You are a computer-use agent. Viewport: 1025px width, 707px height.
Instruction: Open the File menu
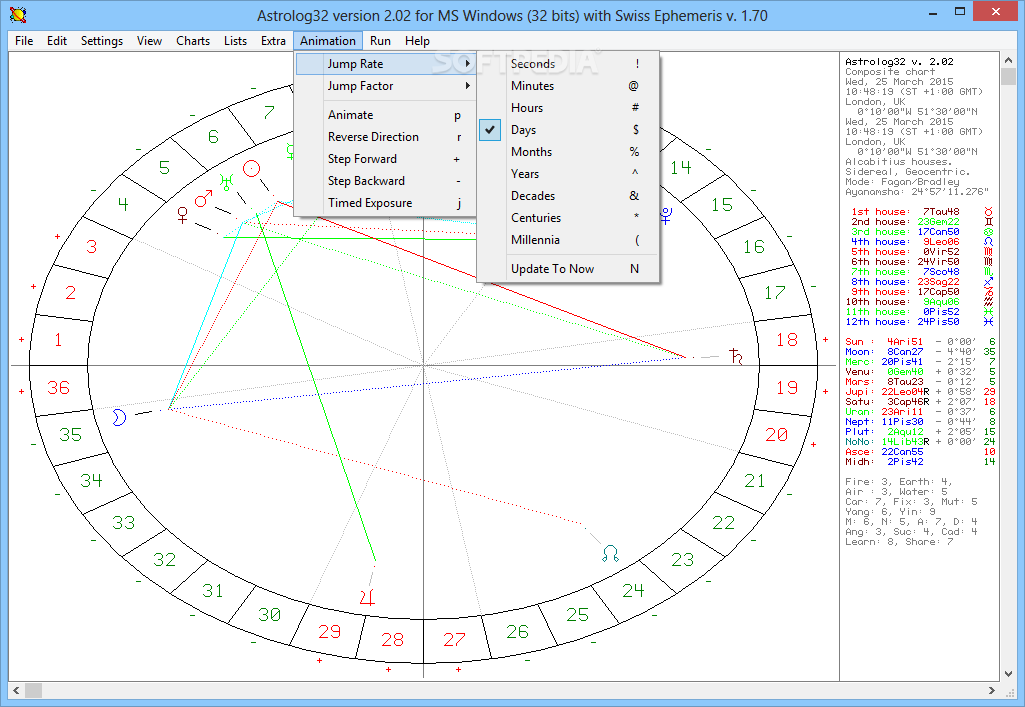pyautogui.click(x=24, y=41)
